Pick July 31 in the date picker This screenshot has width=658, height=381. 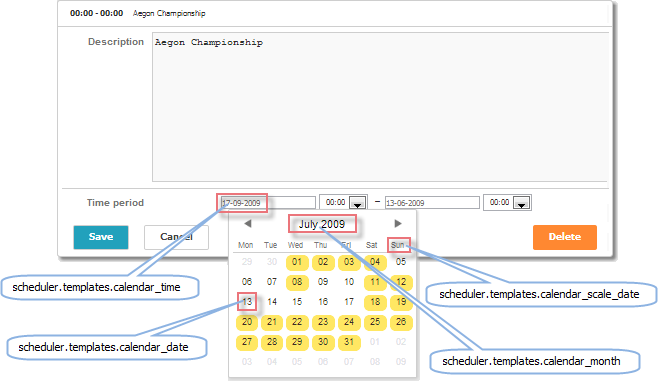(349, 342)
